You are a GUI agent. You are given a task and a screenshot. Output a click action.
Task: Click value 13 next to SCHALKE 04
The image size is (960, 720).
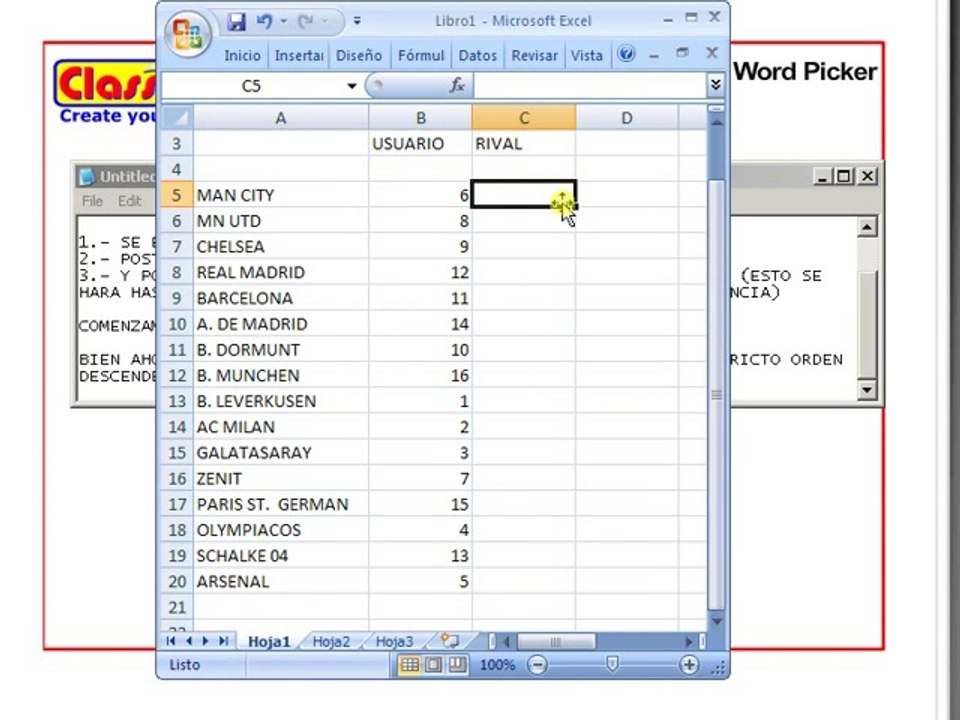click(x=421, y=556)
